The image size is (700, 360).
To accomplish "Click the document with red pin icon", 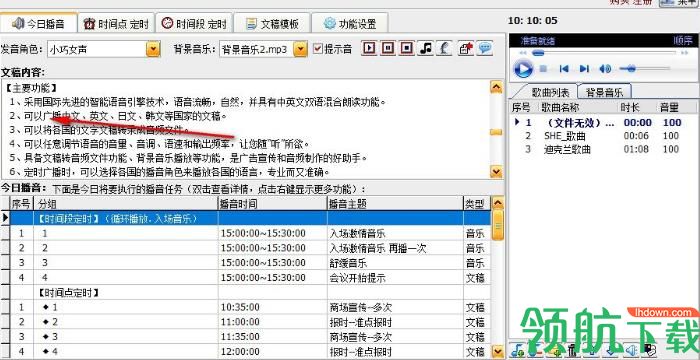I will point(466,48).
